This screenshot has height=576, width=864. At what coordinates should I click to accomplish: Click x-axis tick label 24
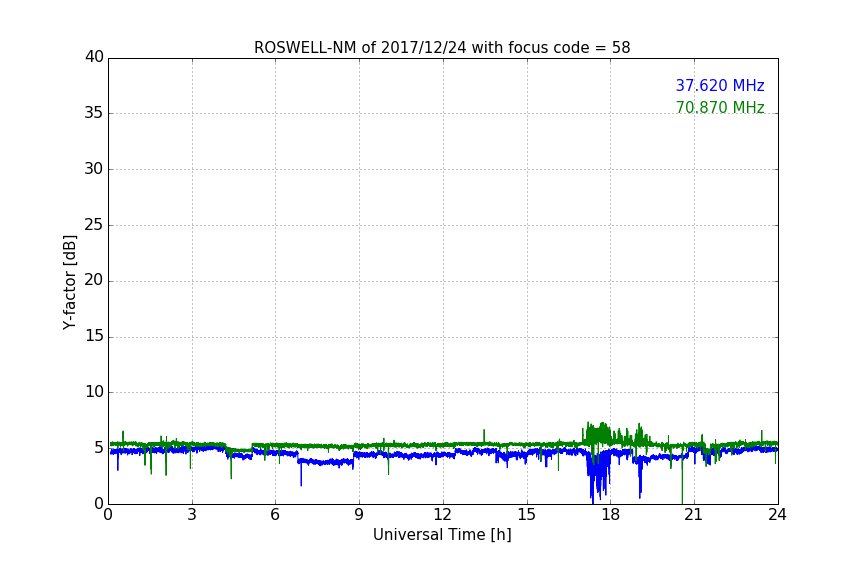point(777,515)
